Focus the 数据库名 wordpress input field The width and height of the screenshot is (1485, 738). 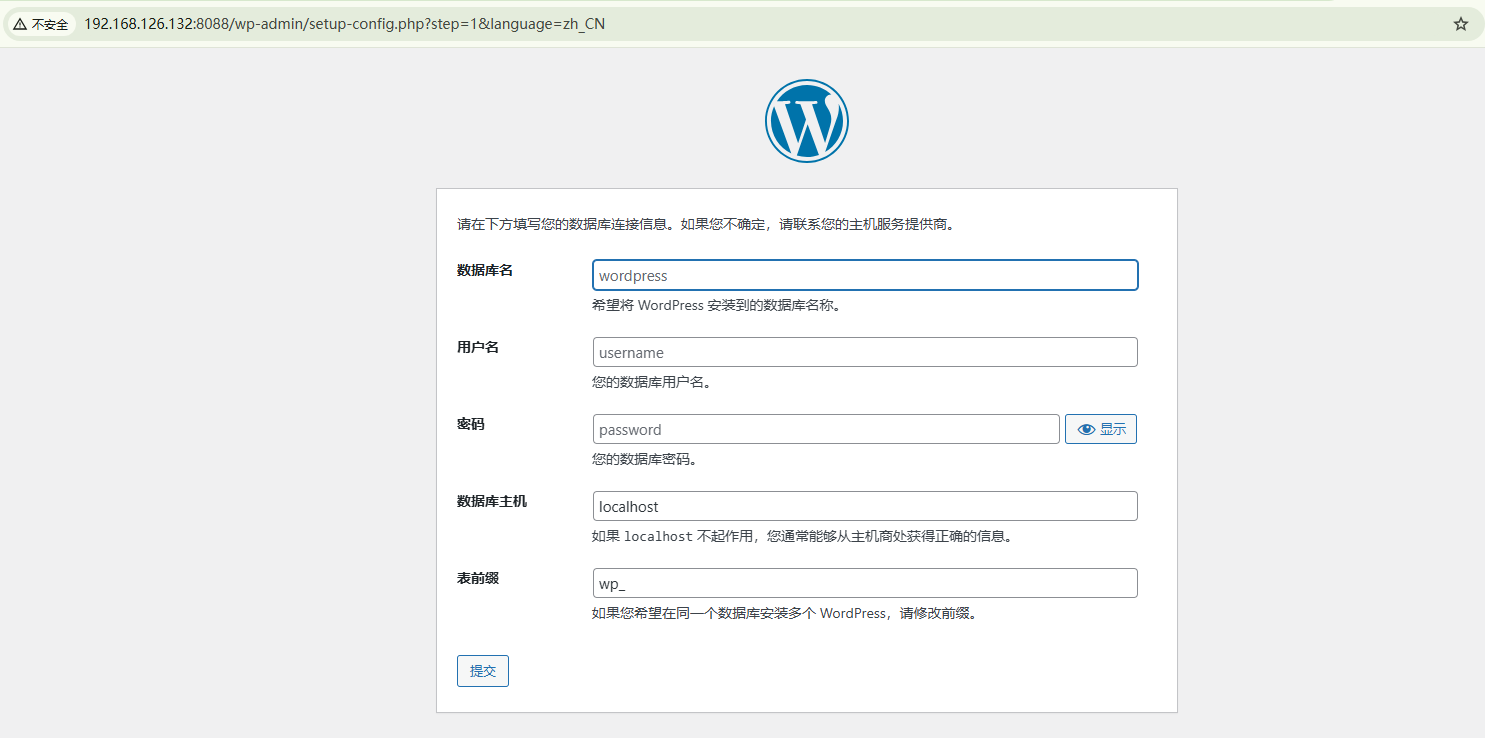(x=865, y=275)
